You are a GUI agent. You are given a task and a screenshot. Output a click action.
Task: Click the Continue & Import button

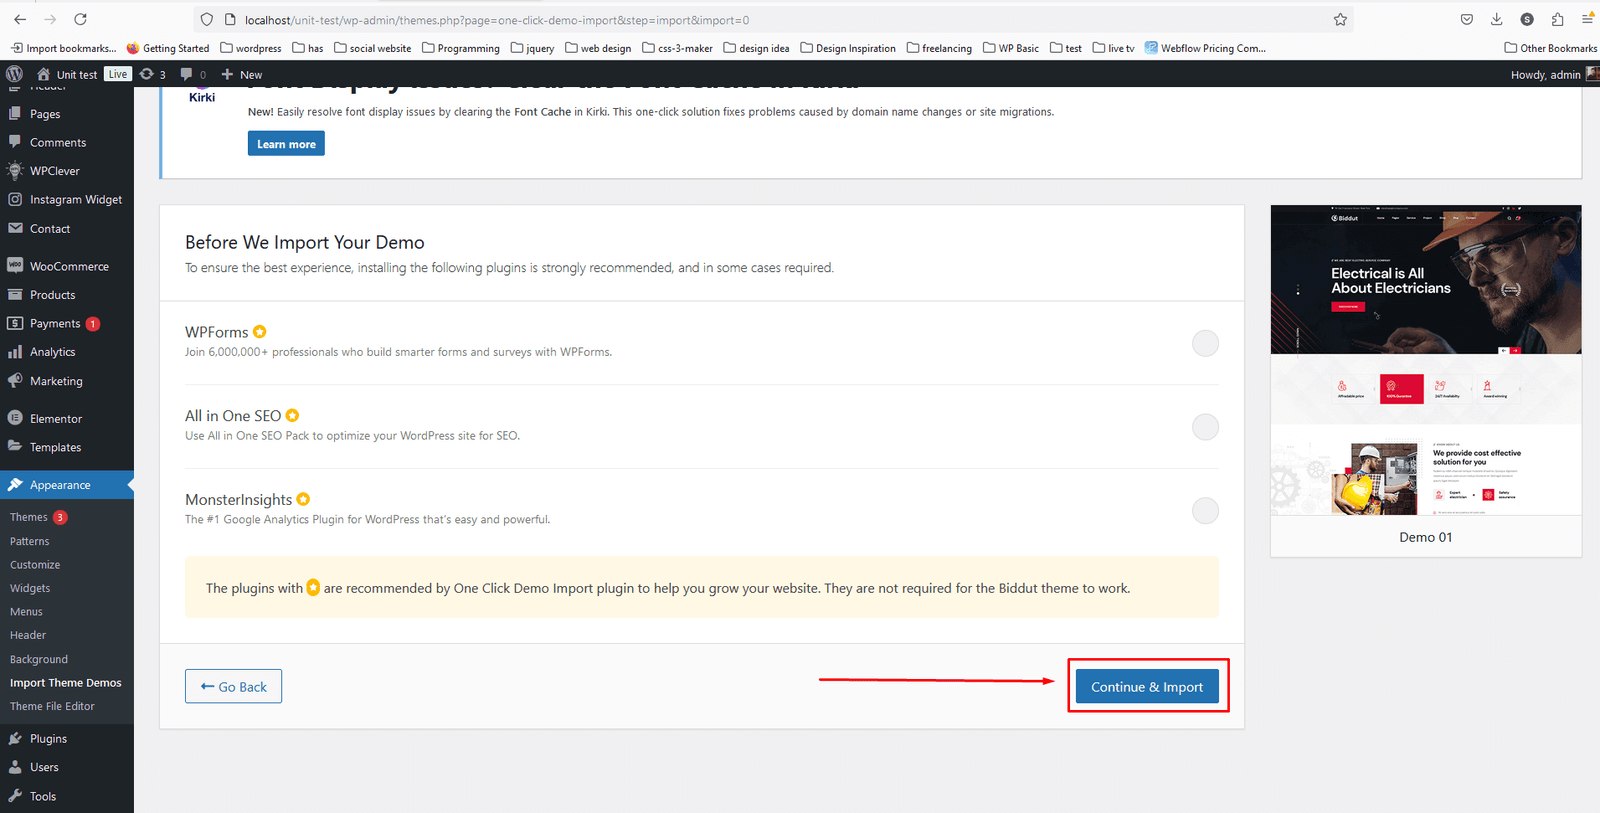[1147, 687]
